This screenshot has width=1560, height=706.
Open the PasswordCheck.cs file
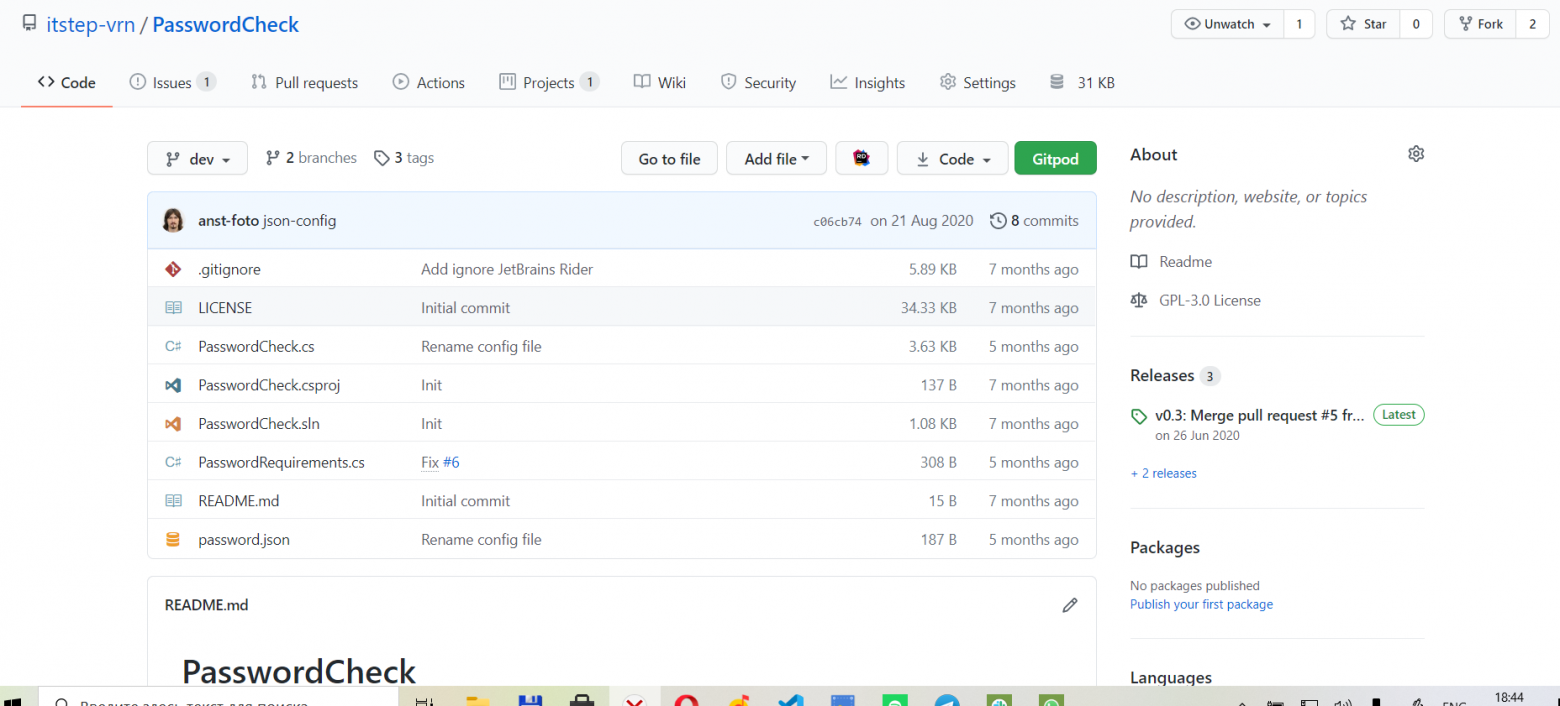click(x=257, y=346)
